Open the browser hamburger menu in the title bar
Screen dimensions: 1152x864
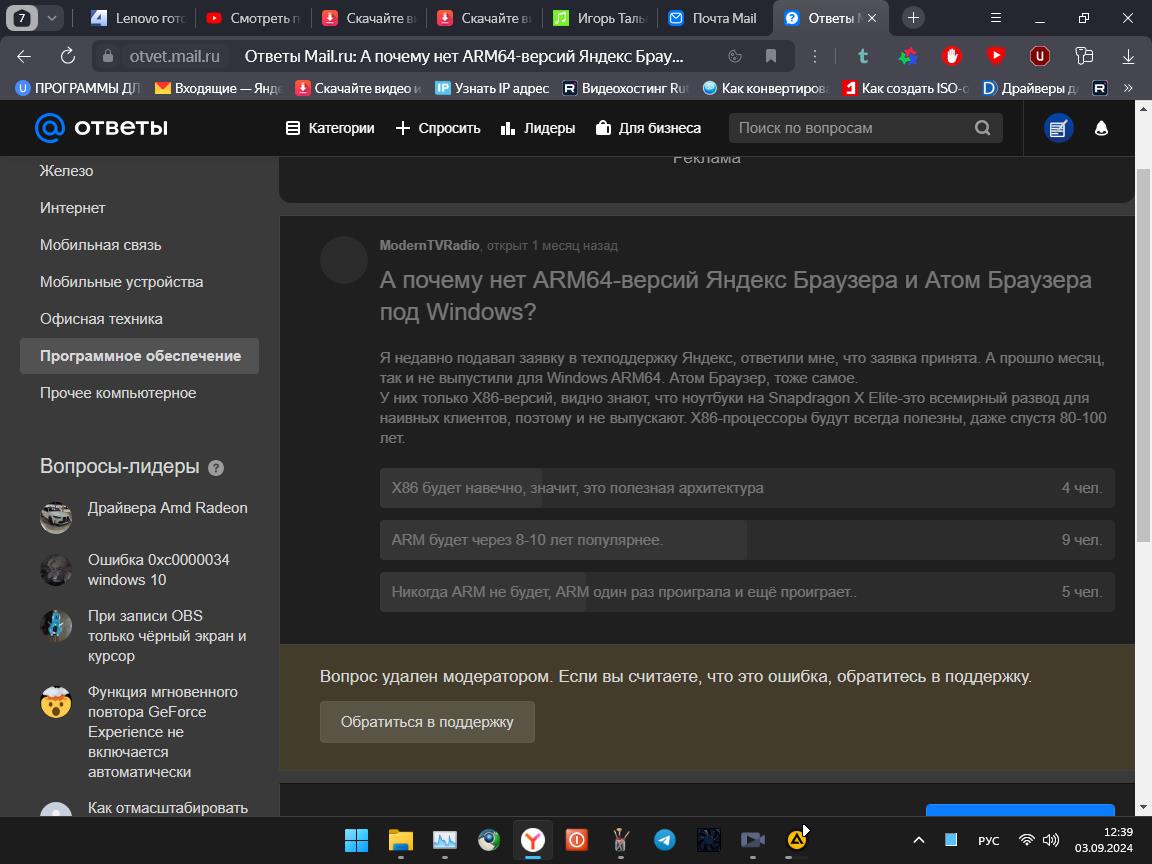996,18
